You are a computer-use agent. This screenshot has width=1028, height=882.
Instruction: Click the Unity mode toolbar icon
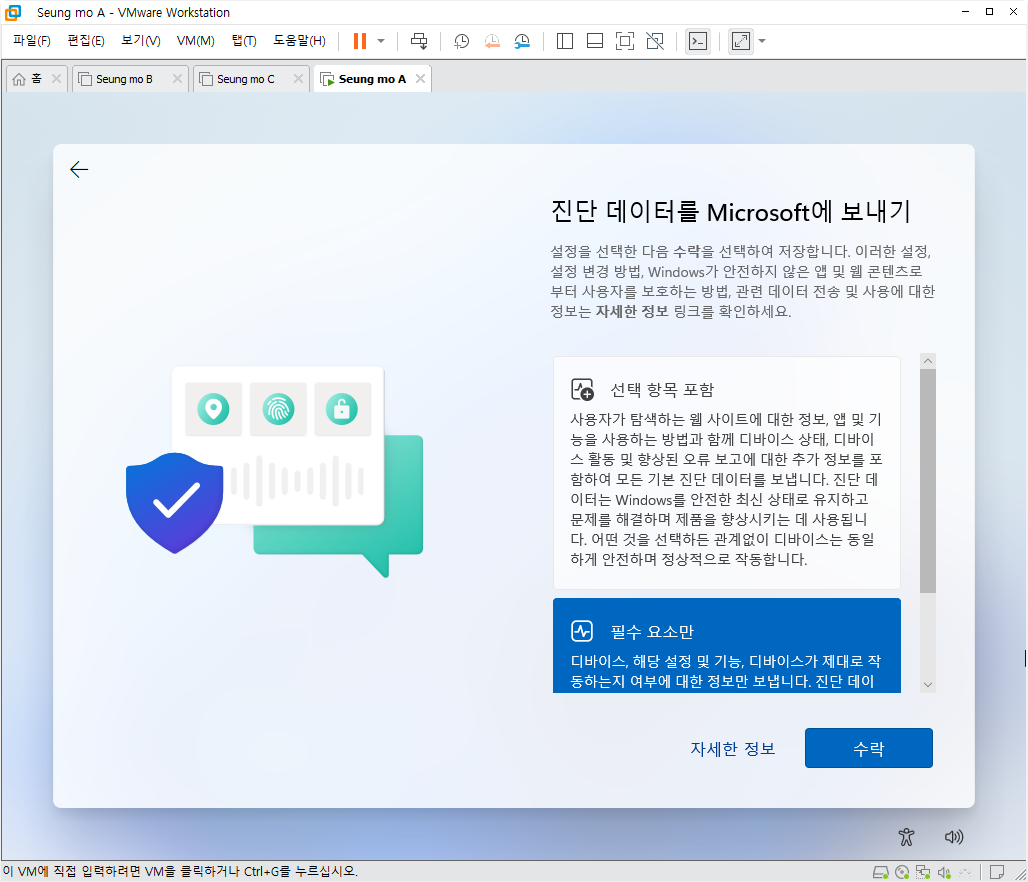point(655,41)
